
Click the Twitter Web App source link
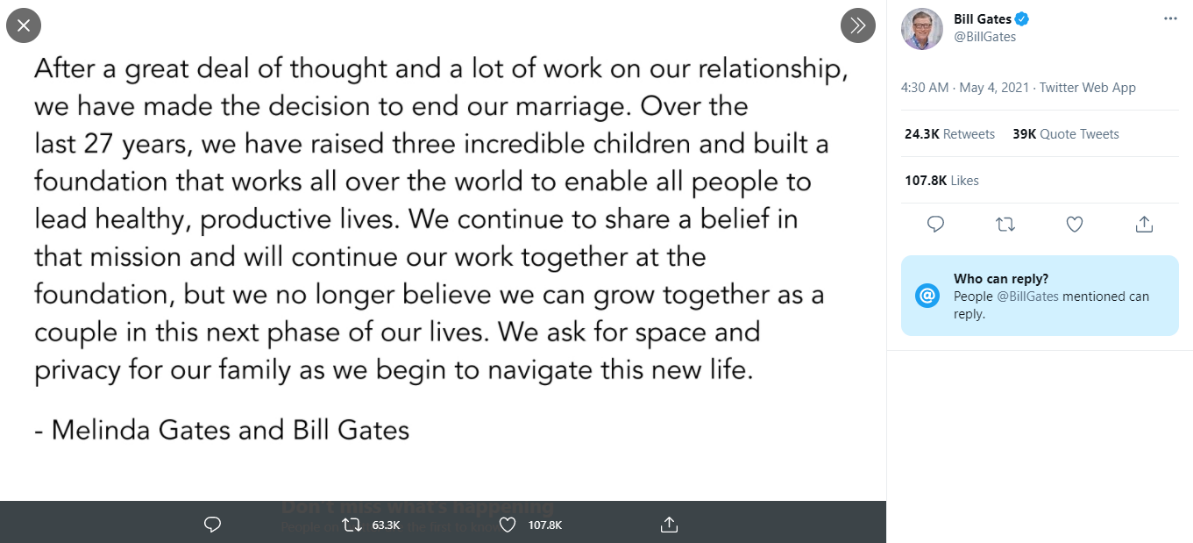(1087, 87)
